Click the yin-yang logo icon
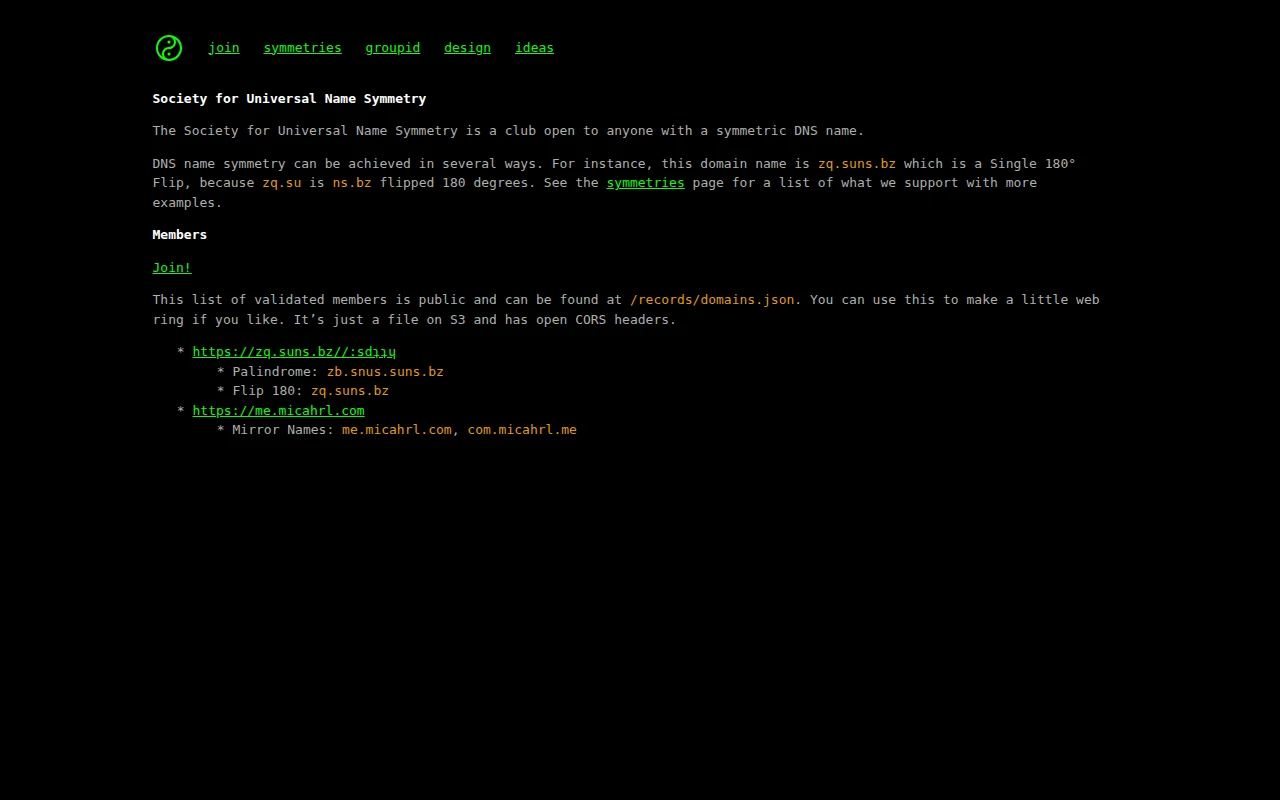The width and height of the screenshot is (1280, 800). click(169, 48)
